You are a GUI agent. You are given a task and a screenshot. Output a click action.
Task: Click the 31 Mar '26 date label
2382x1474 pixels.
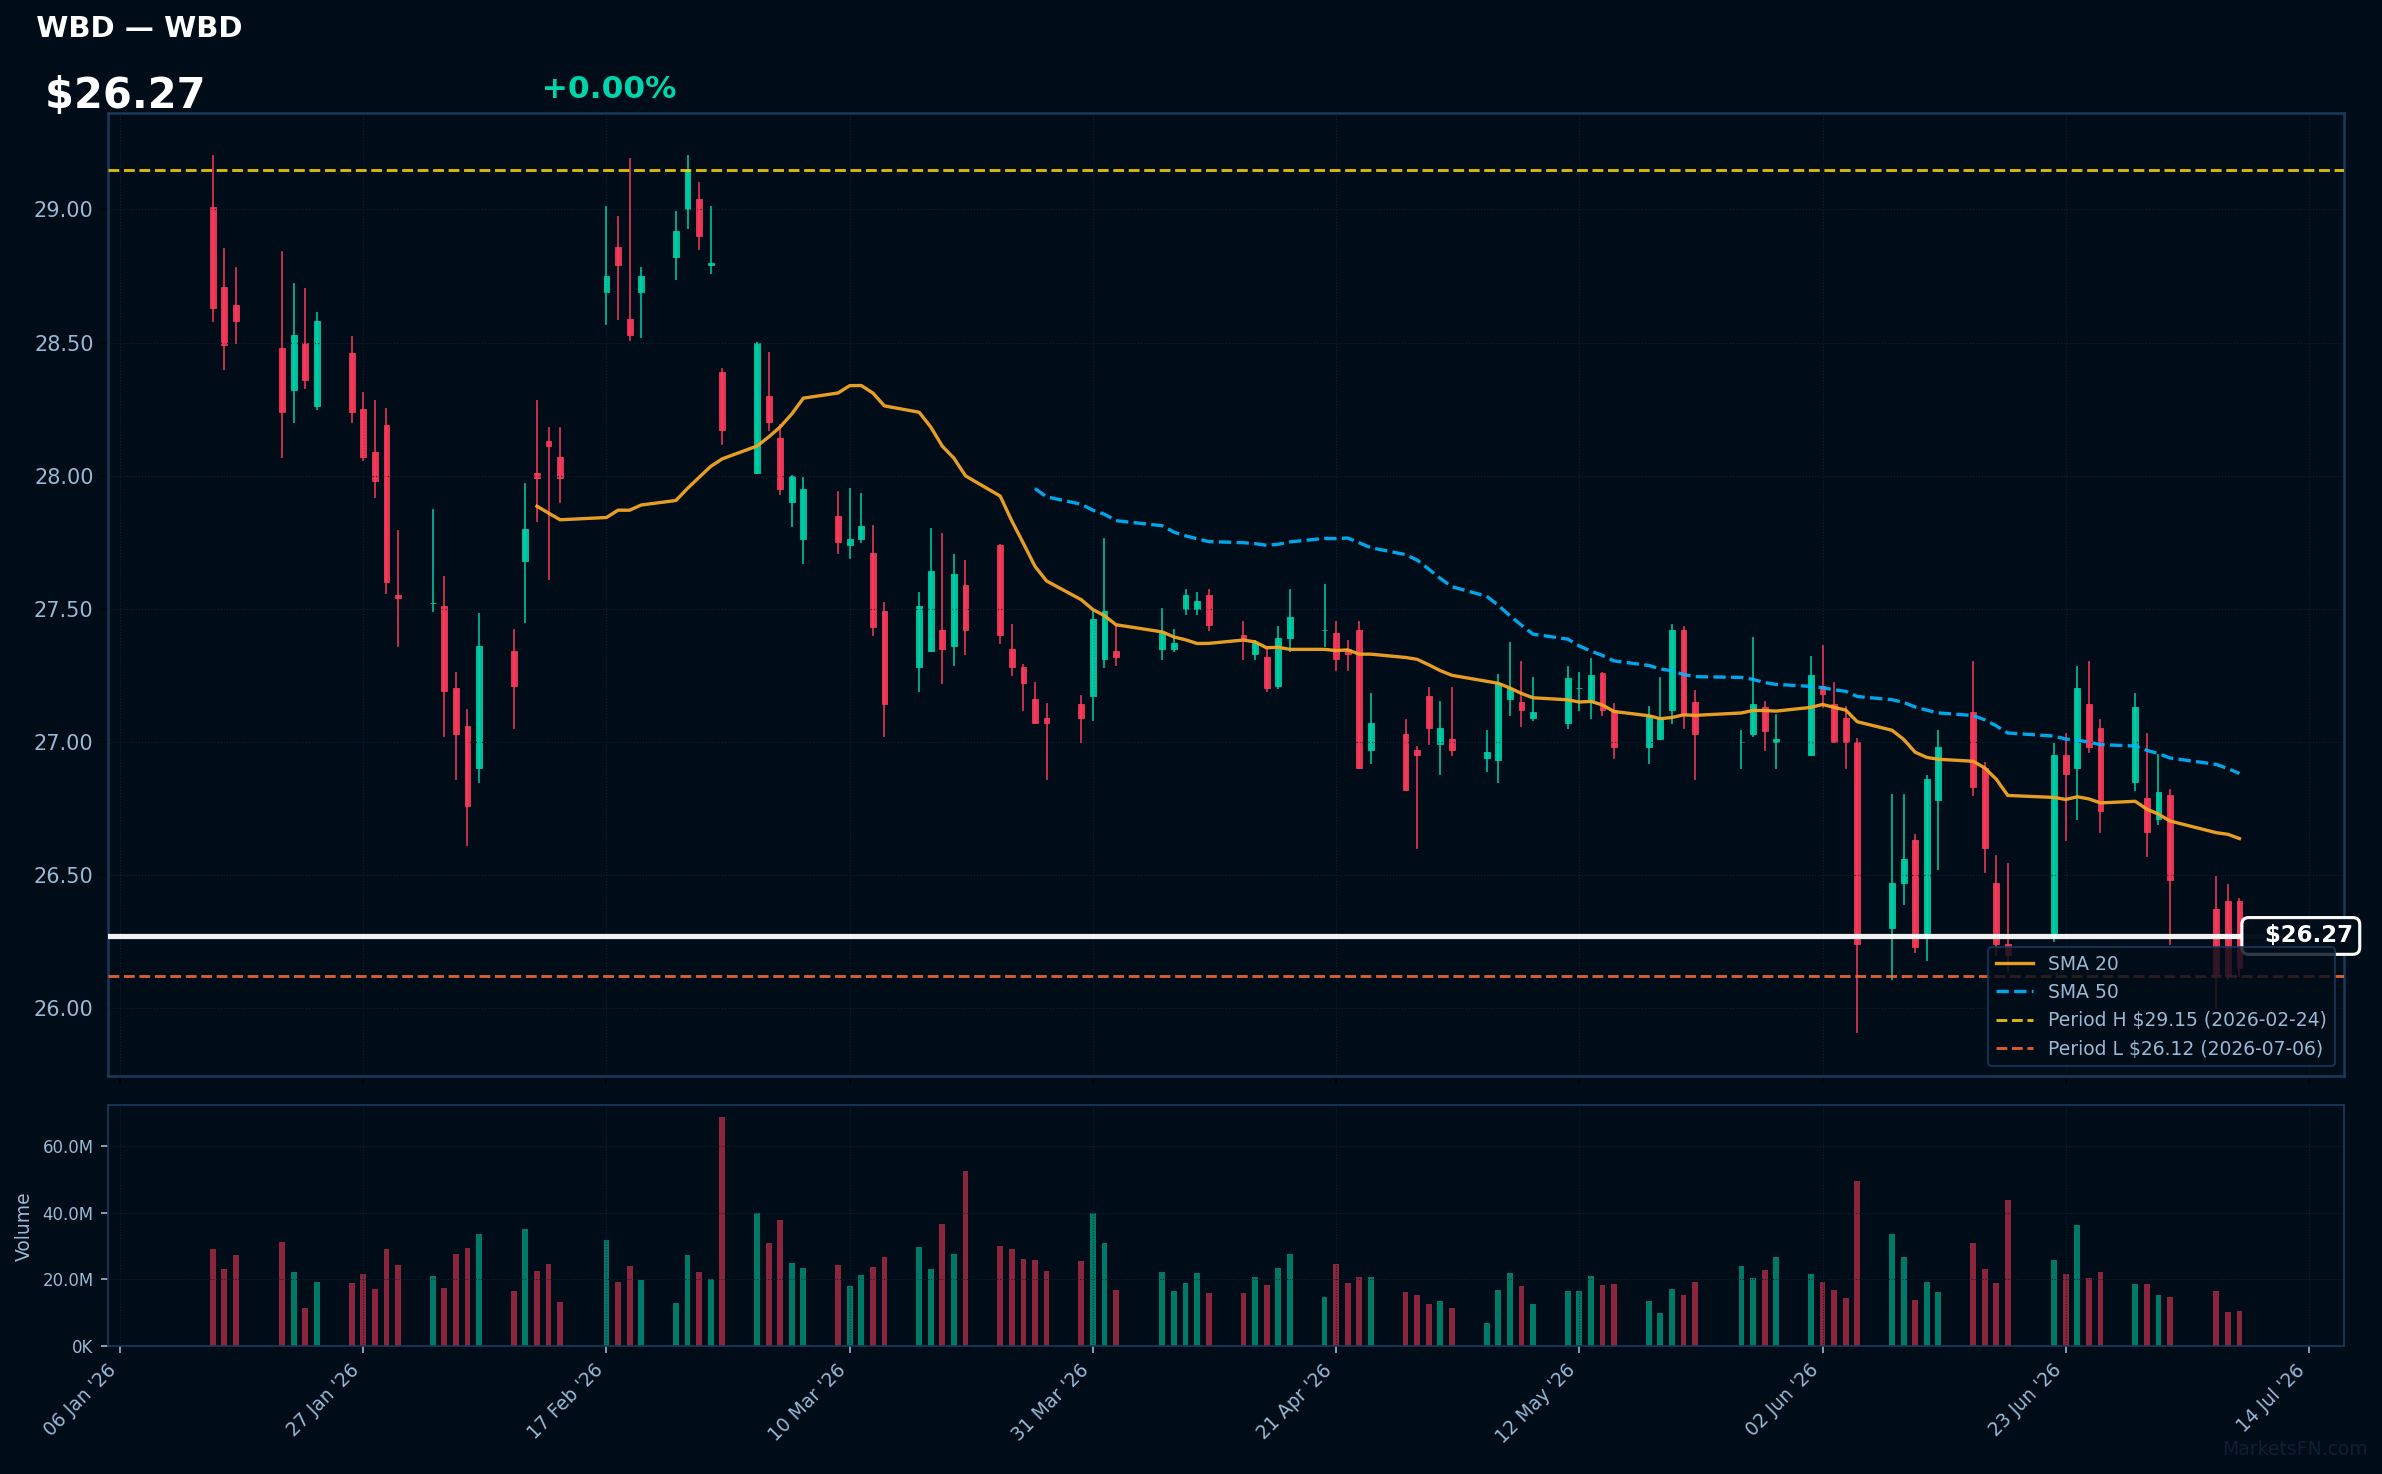(x=1049, y=1400)
